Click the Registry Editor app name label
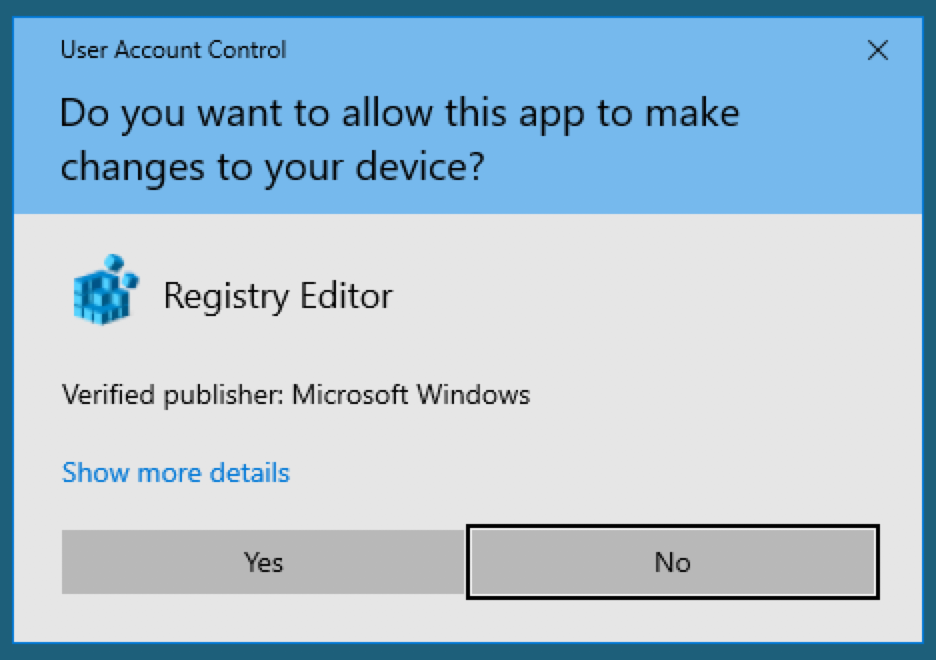The image size is (936, 660). (278, 296)
